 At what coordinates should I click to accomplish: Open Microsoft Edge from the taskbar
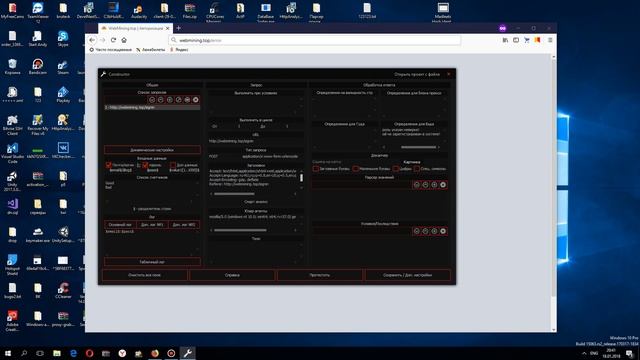pyautogui.click(x=73, y=353)
